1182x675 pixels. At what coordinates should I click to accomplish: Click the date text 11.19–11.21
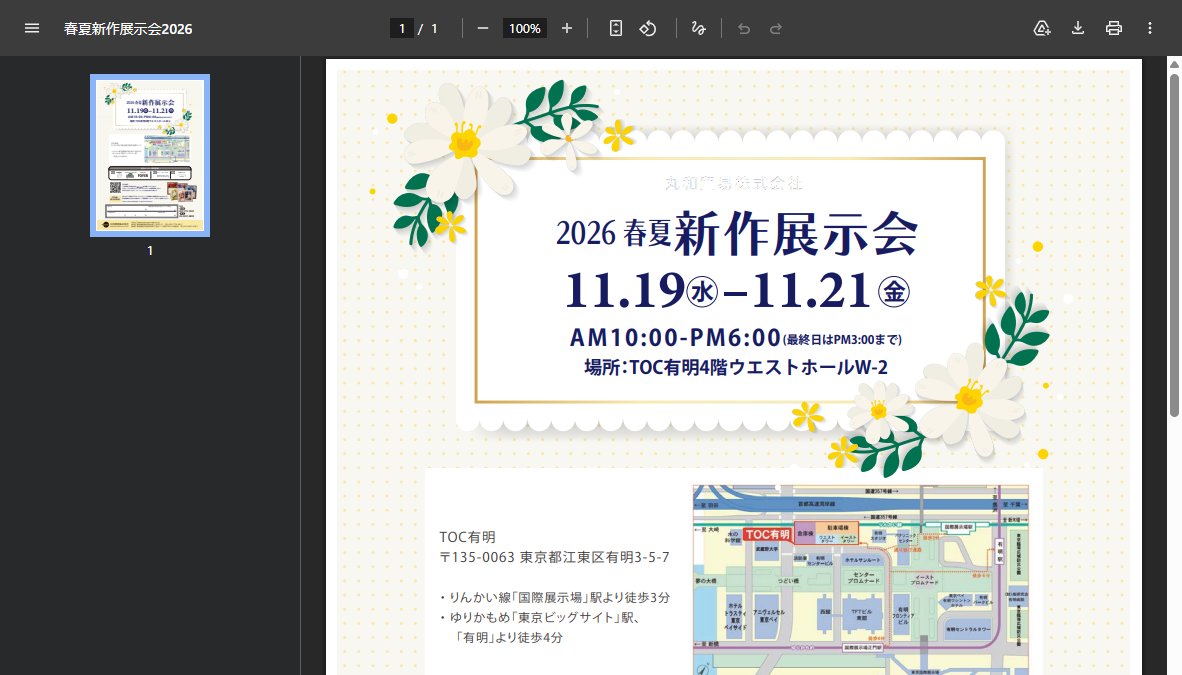click(737, 290)
